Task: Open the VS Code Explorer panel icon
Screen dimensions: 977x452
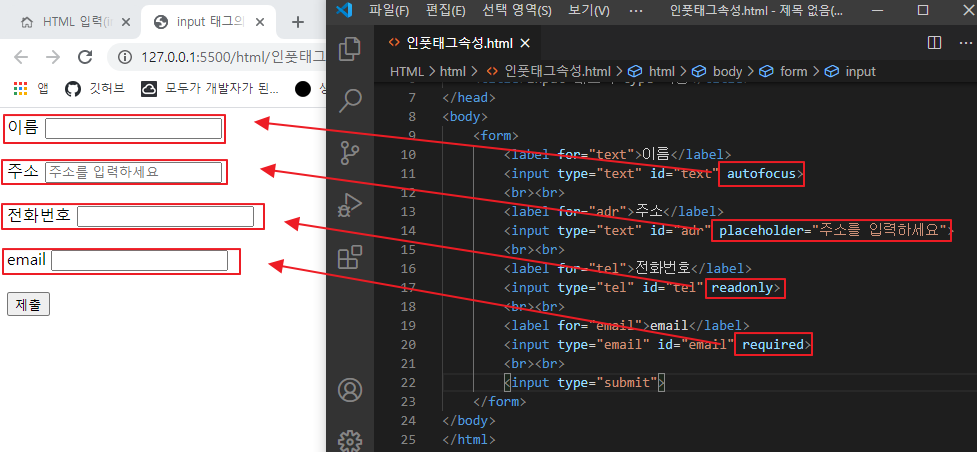Action: pyautogui.click(x=350, y=49)
